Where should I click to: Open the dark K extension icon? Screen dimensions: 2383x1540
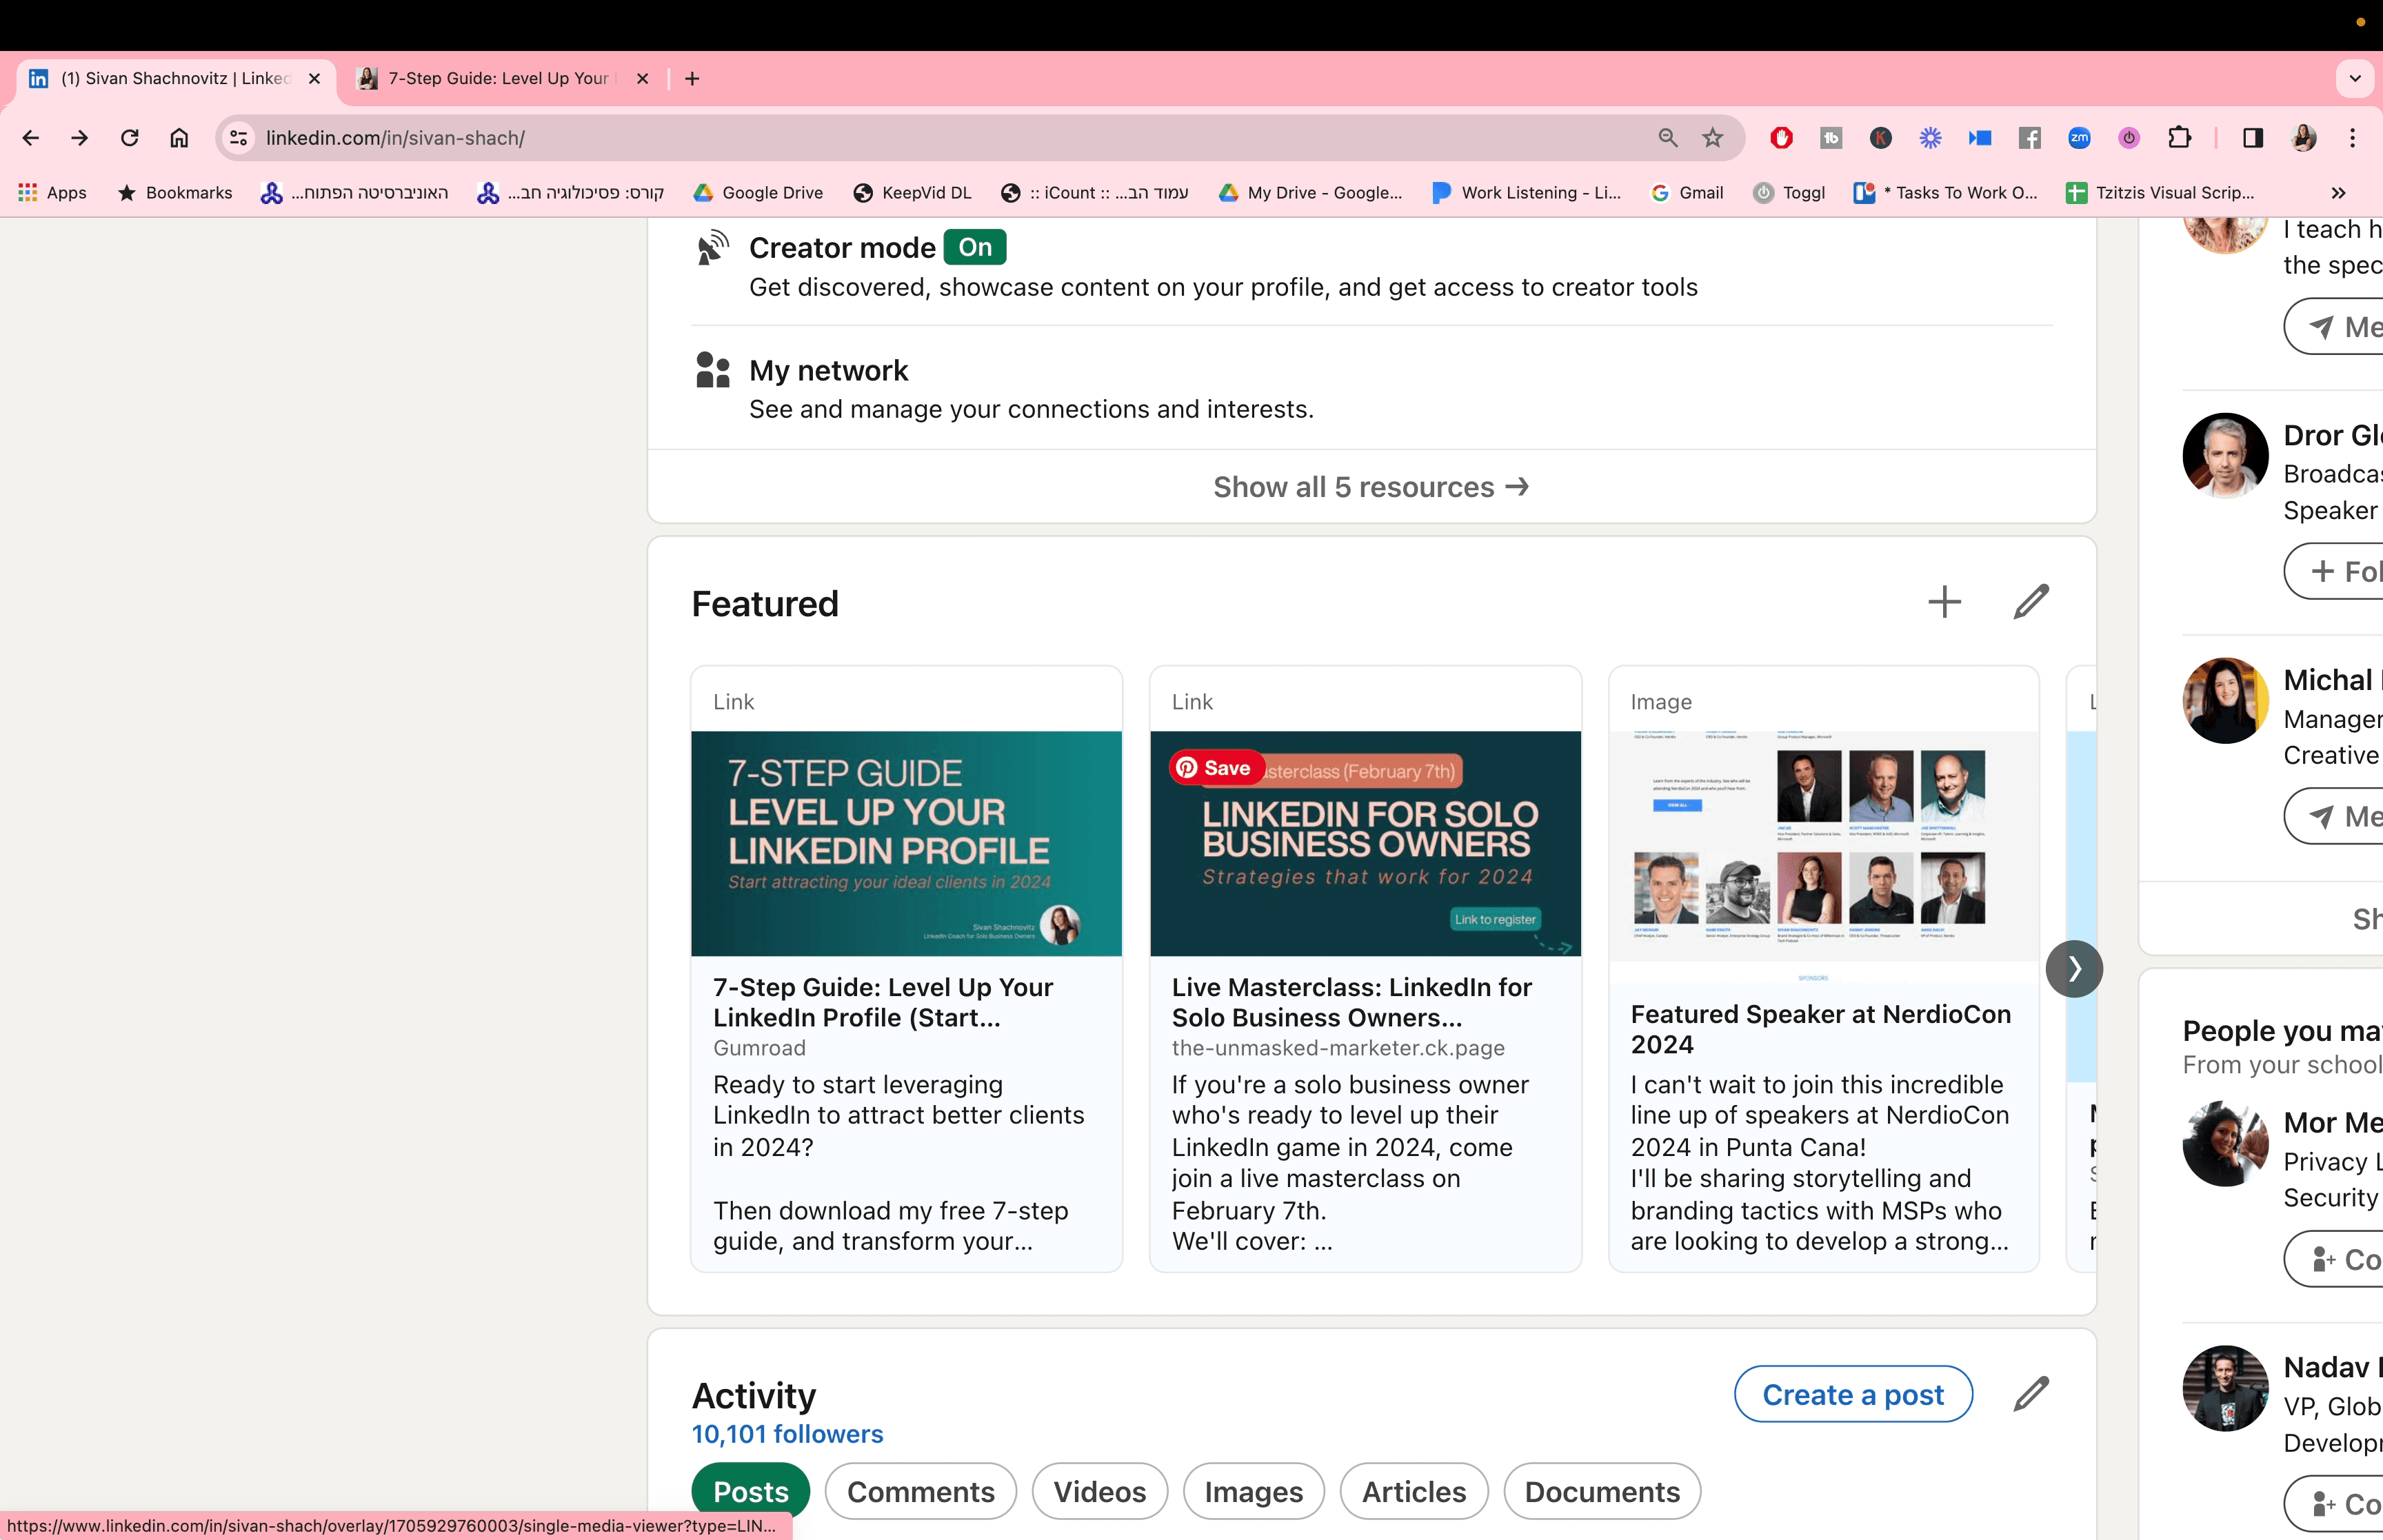click(1880, 138)
